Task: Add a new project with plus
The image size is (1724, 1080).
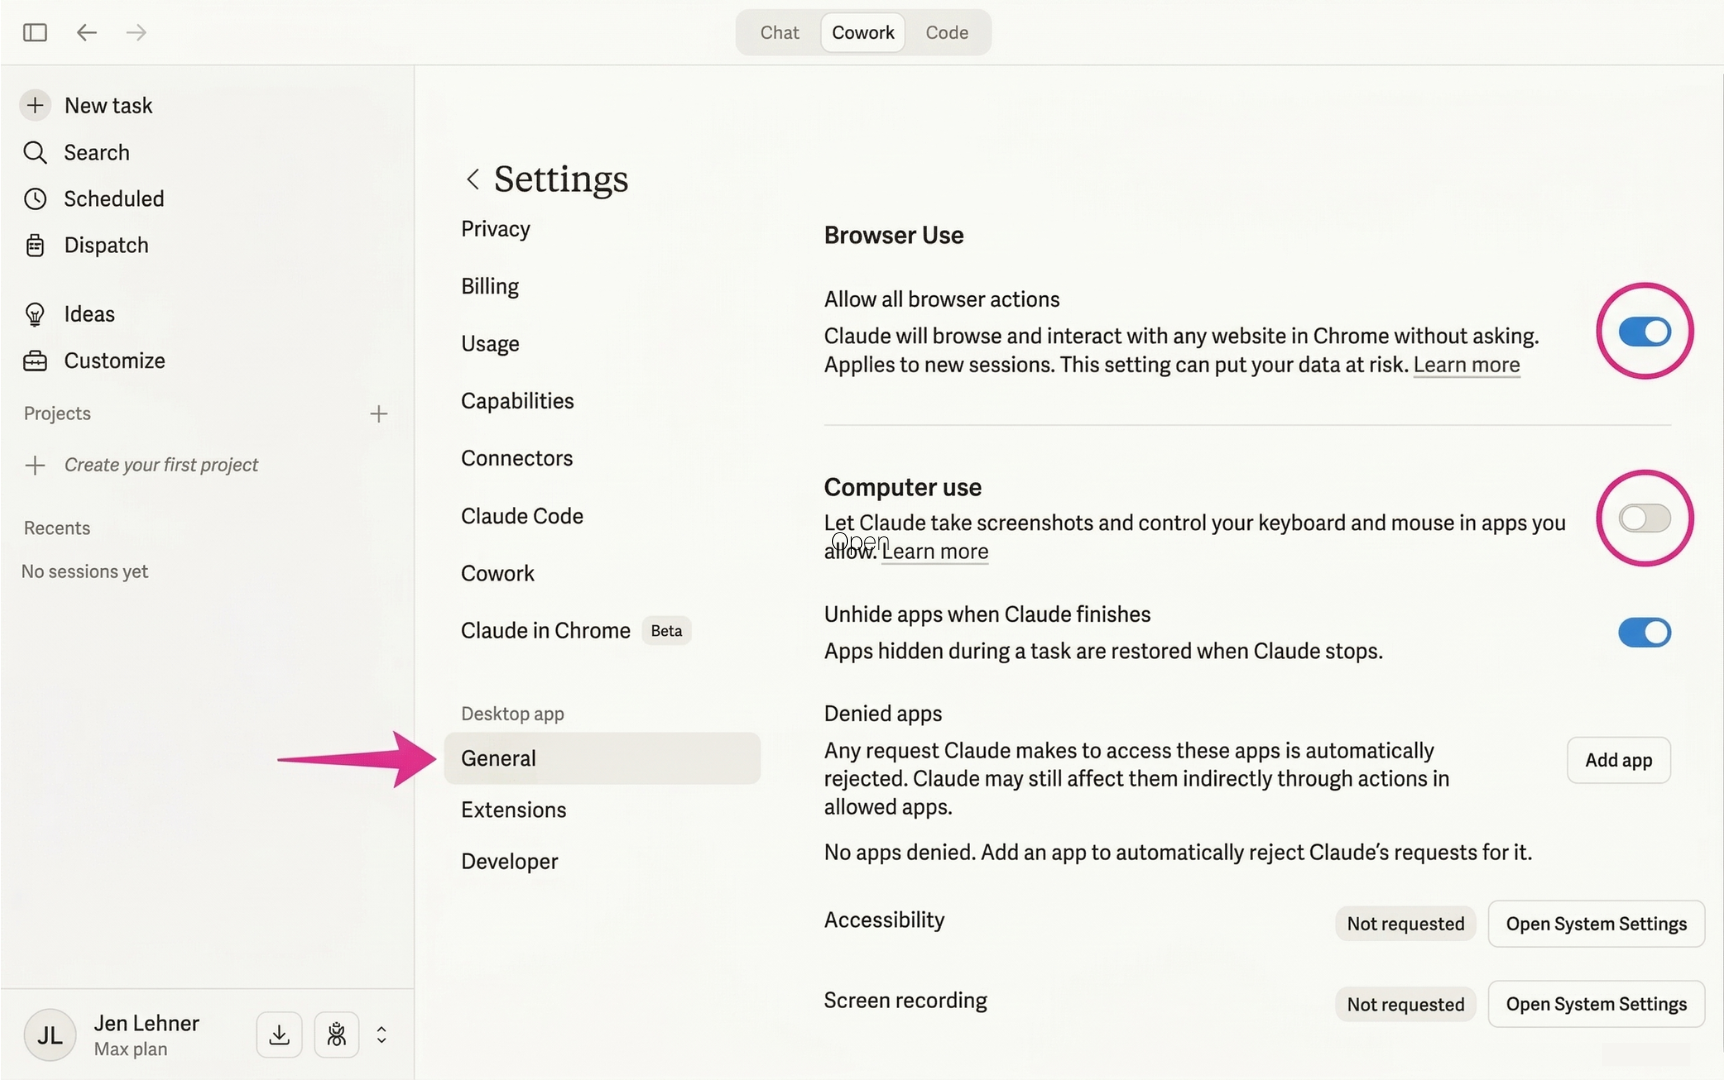Action: coord(378,414)
